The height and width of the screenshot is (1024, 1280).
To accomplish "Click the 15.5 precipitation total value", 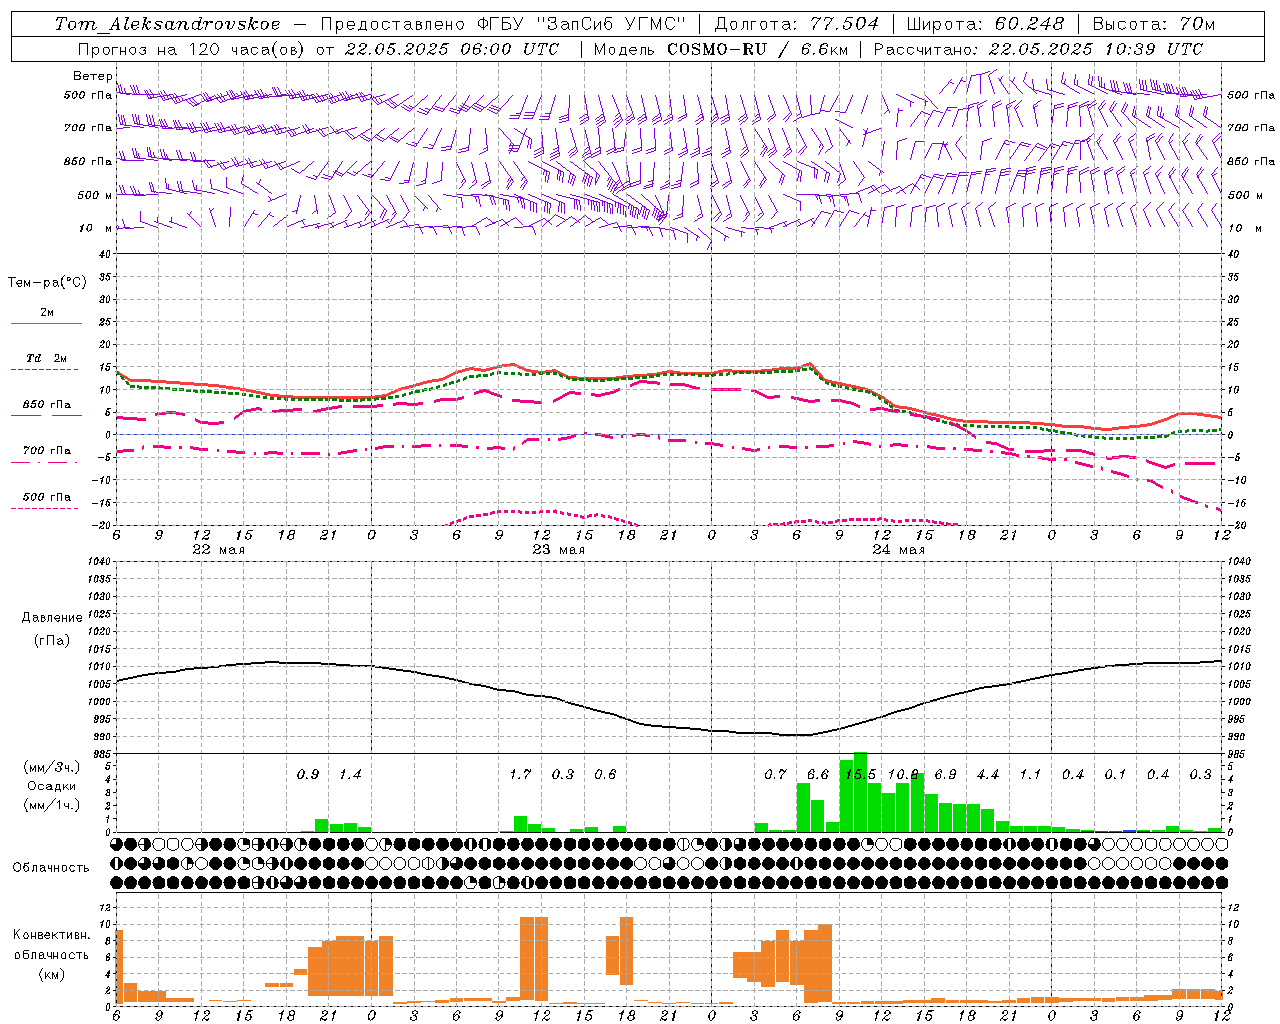I will pyautogui.click(x=861, y=775).
